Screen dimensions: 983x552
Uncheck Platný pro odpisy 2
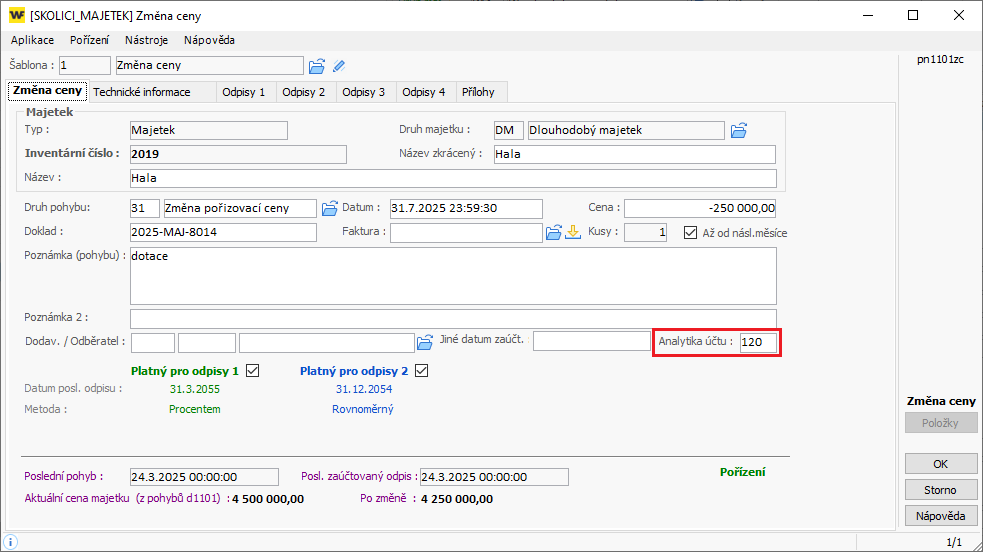pyautogui.click(x=421, y=371)
